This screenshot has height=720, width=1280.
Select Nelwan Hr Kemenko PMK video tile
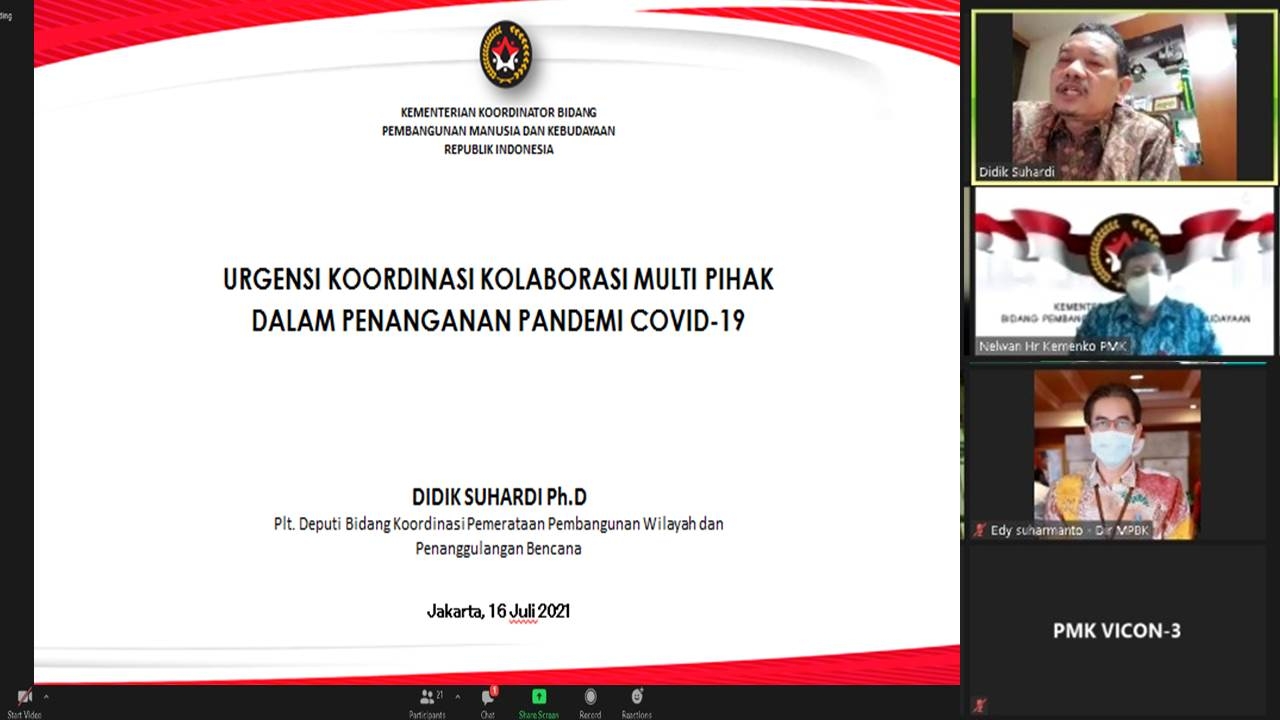pyautogui.click(x=1124, y=270)
